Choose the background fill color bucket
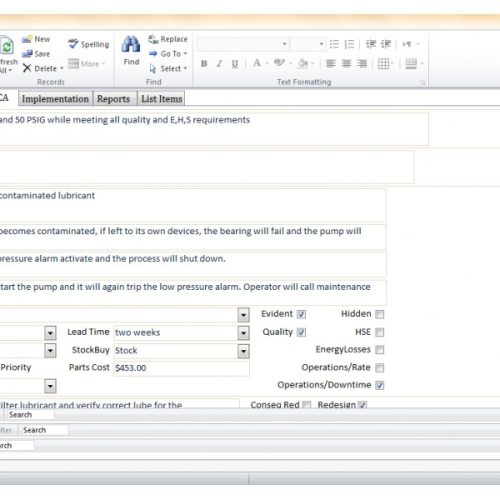The height and width of the screenshot is (500, 500). coord(303,63)
